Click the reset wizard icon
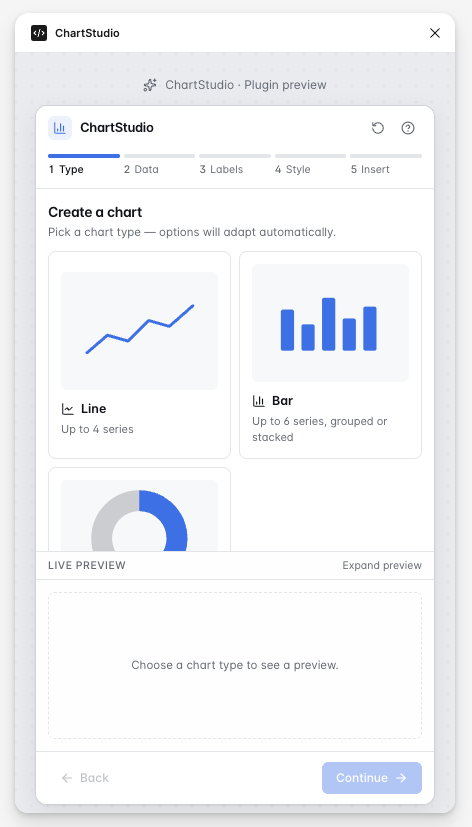472x827 pixels. (378, 128)
